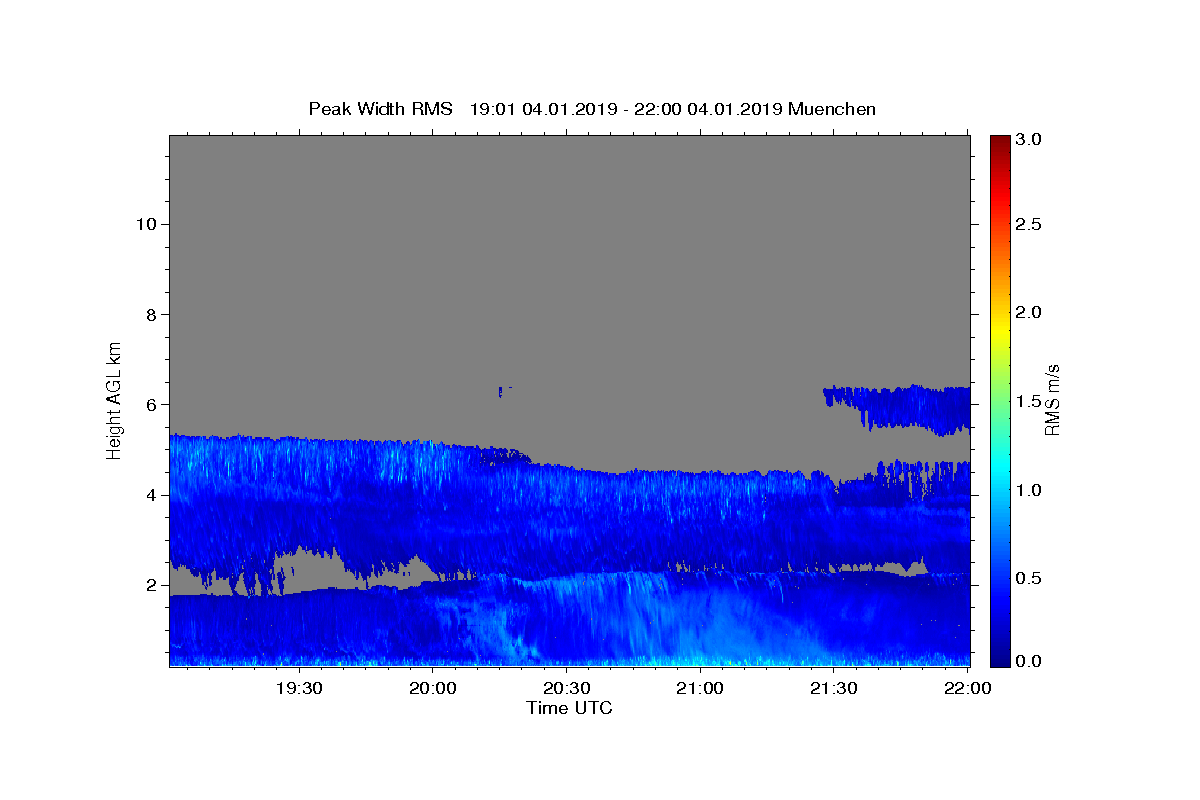Click the "1.0" colorbar value
This screenshot has width=1200, height=800.
click(1030, 490)
